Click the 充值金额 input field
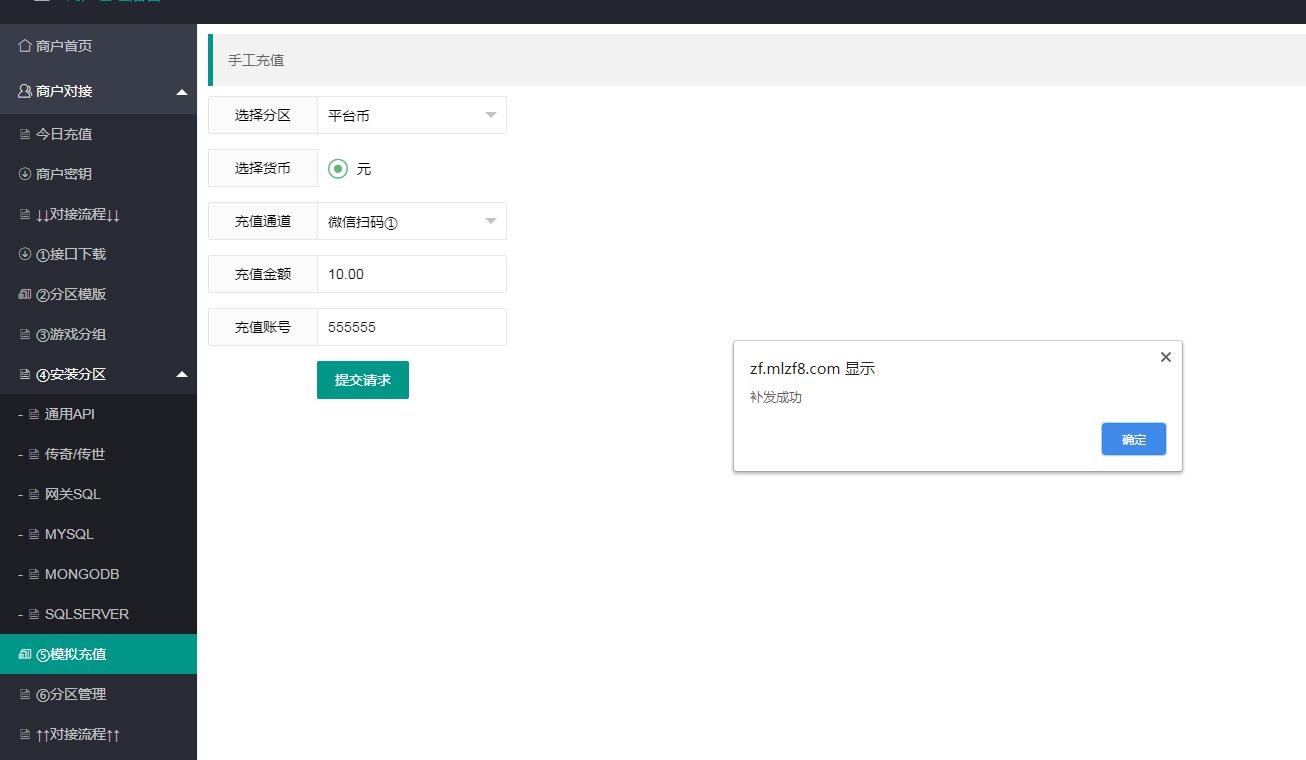1306x760 pixels. pyautogui.click(x=411, y=274)
